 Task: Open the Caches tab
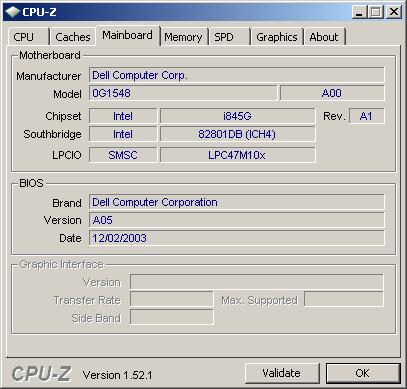click(x=73, y=37)
